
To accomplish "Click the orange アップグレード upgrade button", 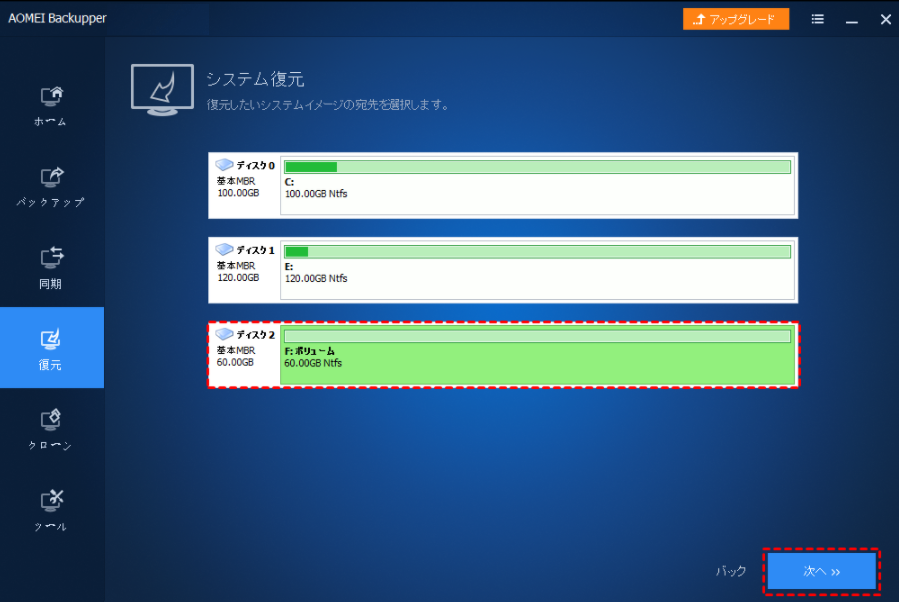I will point(736,19).
